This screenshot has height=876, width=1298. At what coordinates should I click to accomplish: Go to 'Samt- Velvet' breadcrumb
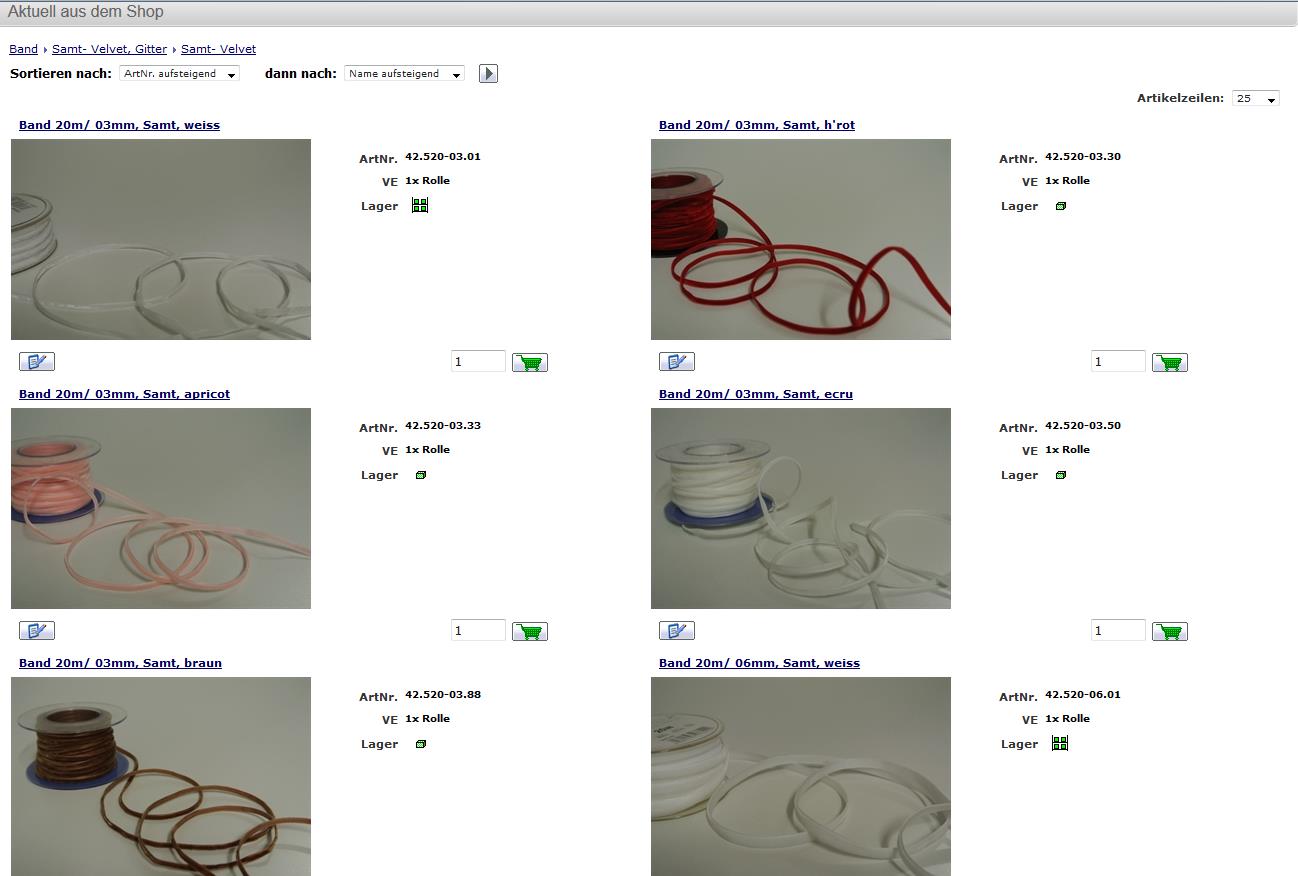[x=218, y=49]
